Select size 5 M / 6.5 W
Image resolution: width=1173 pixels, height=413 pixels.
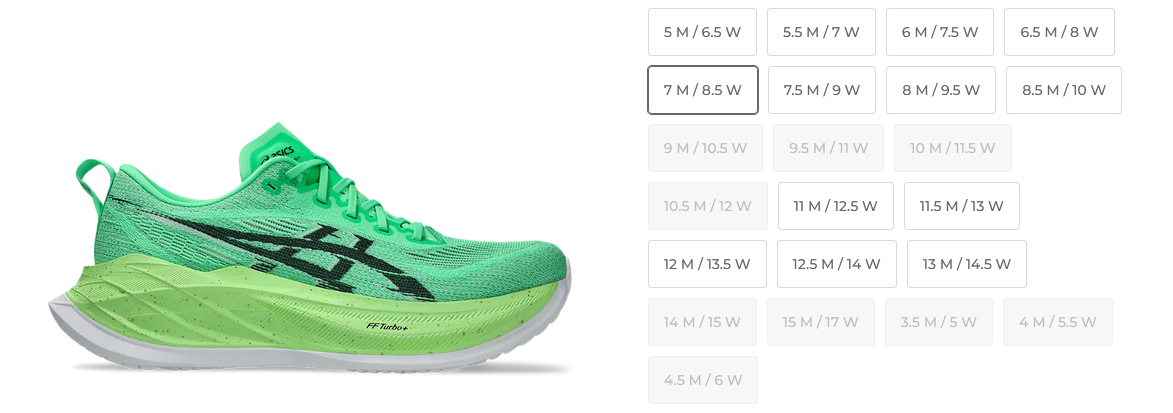click(x=702, y=32)
